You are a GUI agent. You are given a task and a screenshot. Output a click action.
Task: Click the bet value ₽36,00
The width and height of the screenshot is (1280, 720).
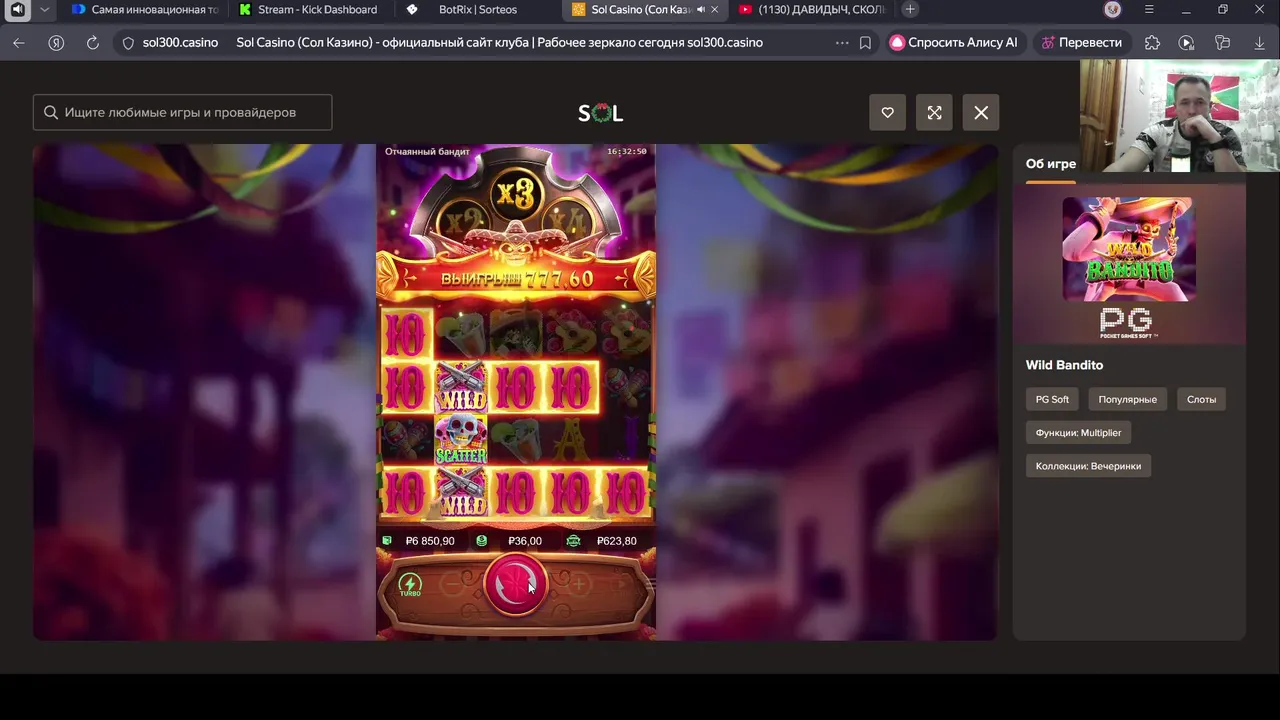tap(525, 541)
